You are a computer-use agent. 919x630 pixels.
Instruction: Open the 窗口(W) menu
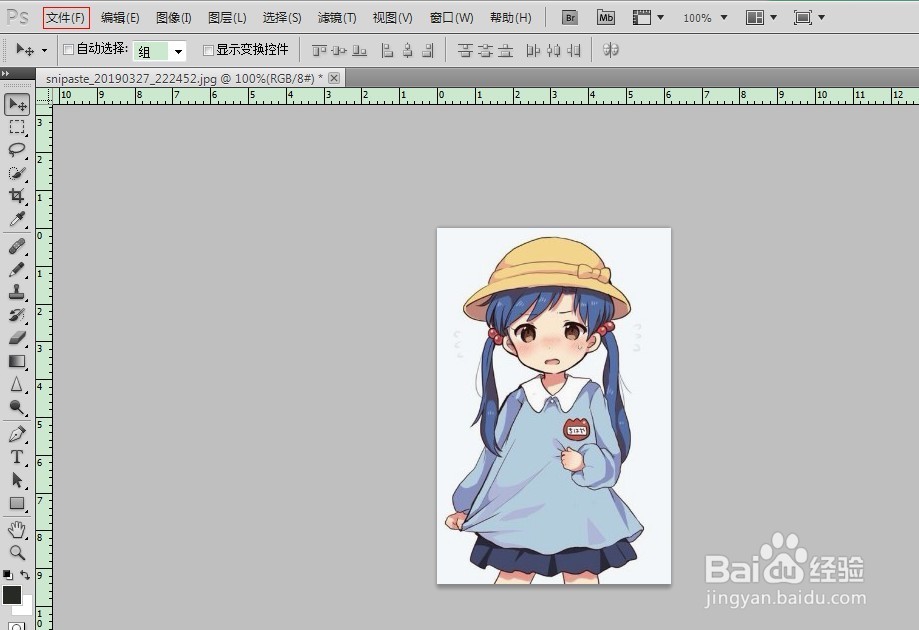tap(451, 18)
